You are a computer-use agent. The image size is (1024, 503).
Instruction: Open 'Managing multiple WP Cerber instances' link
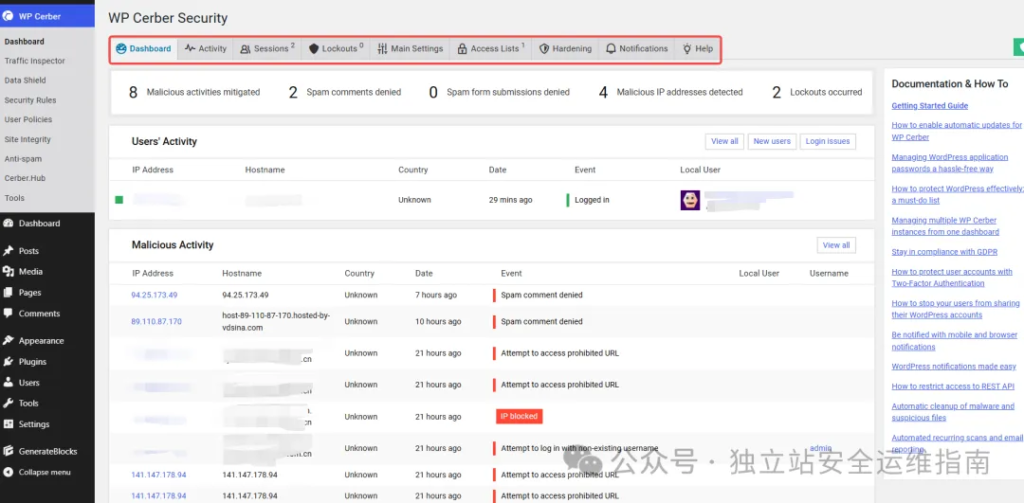pyautogui.click(x=948, y=226)
